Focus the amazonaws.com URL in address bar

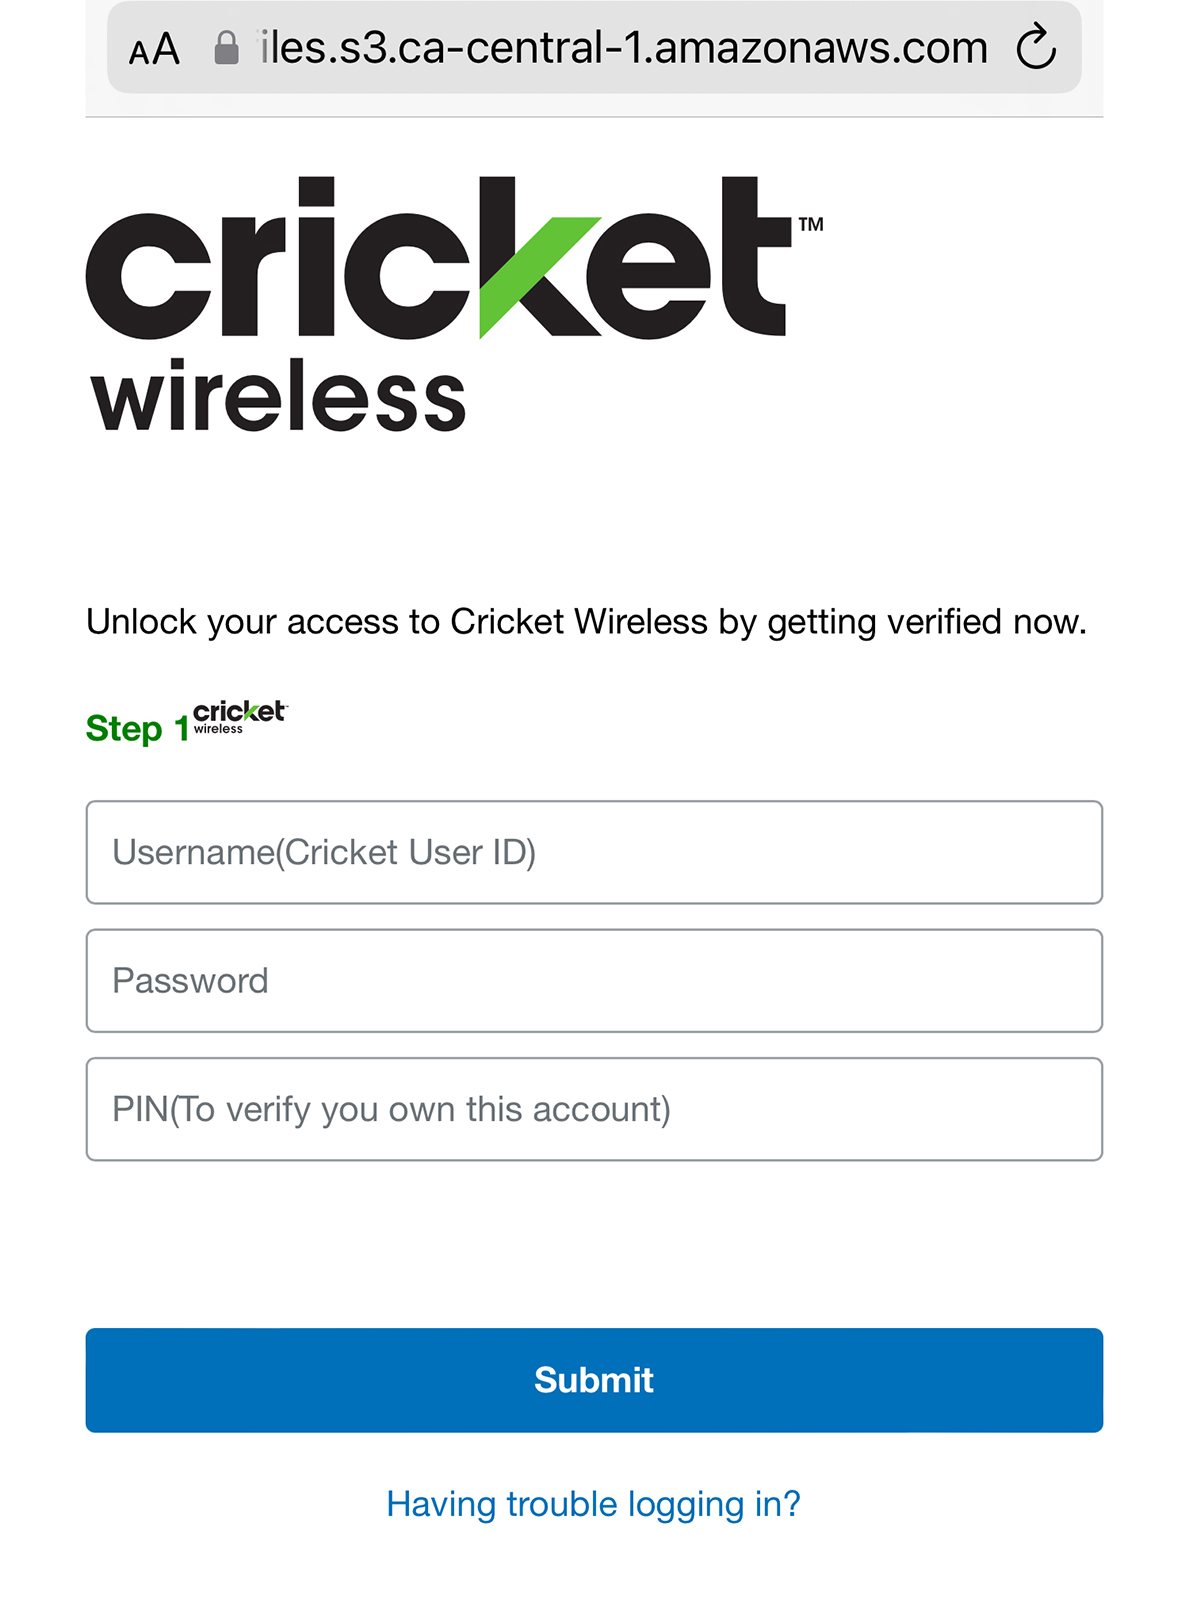pyautogui.click(x=624, y=48)
